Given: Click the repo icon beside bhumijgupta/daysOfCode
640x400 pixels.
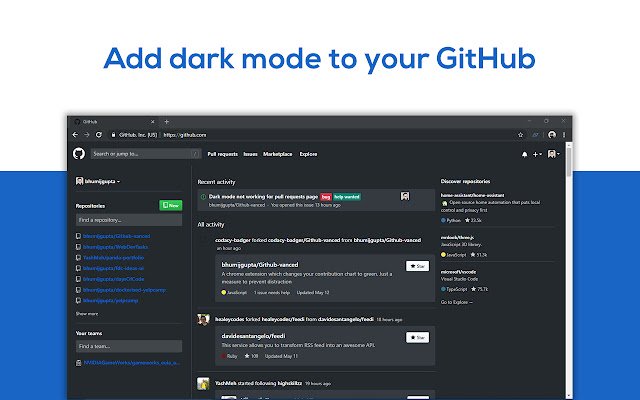Looking at the screenshot, I should (78, 279).
